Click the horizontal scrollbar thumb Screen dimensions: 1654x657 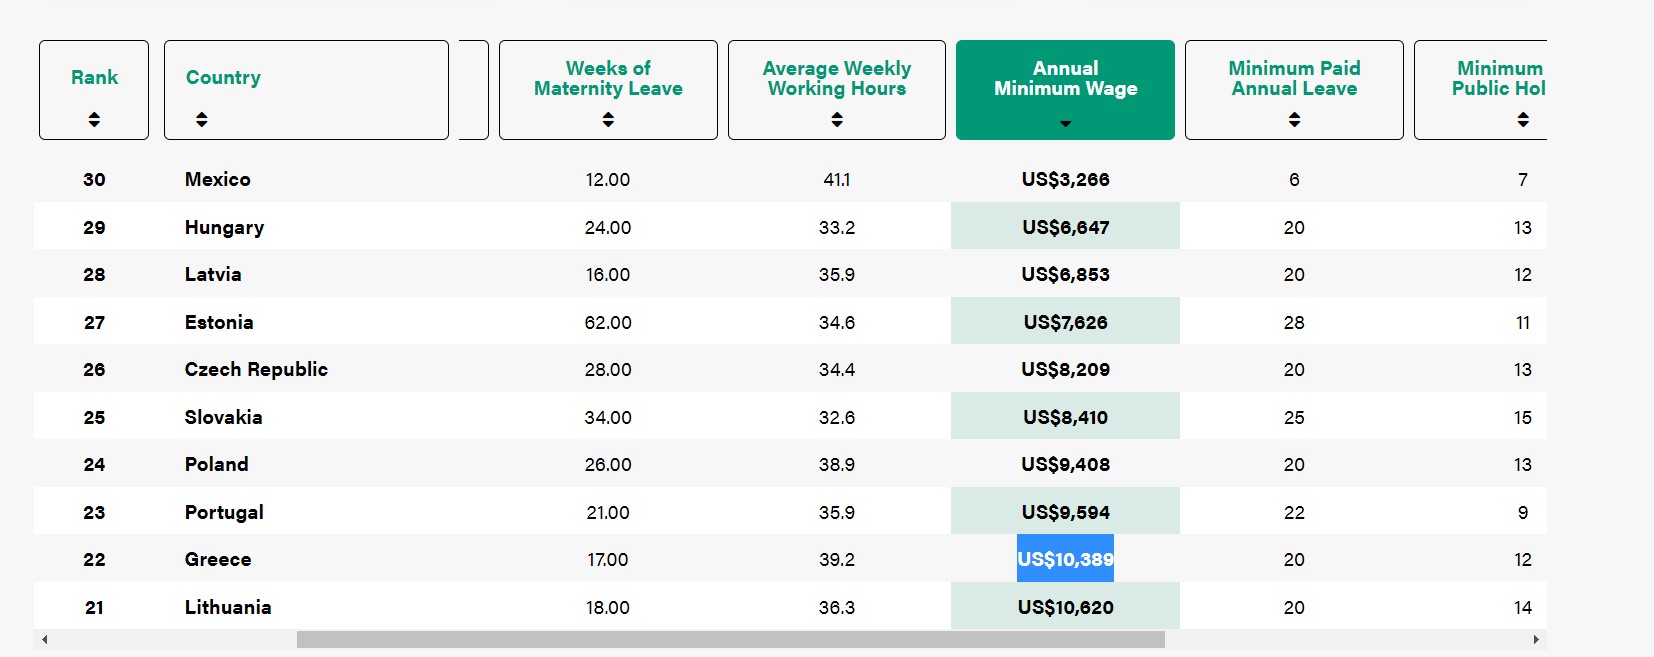pyautogui.click(x=730, y=639)
